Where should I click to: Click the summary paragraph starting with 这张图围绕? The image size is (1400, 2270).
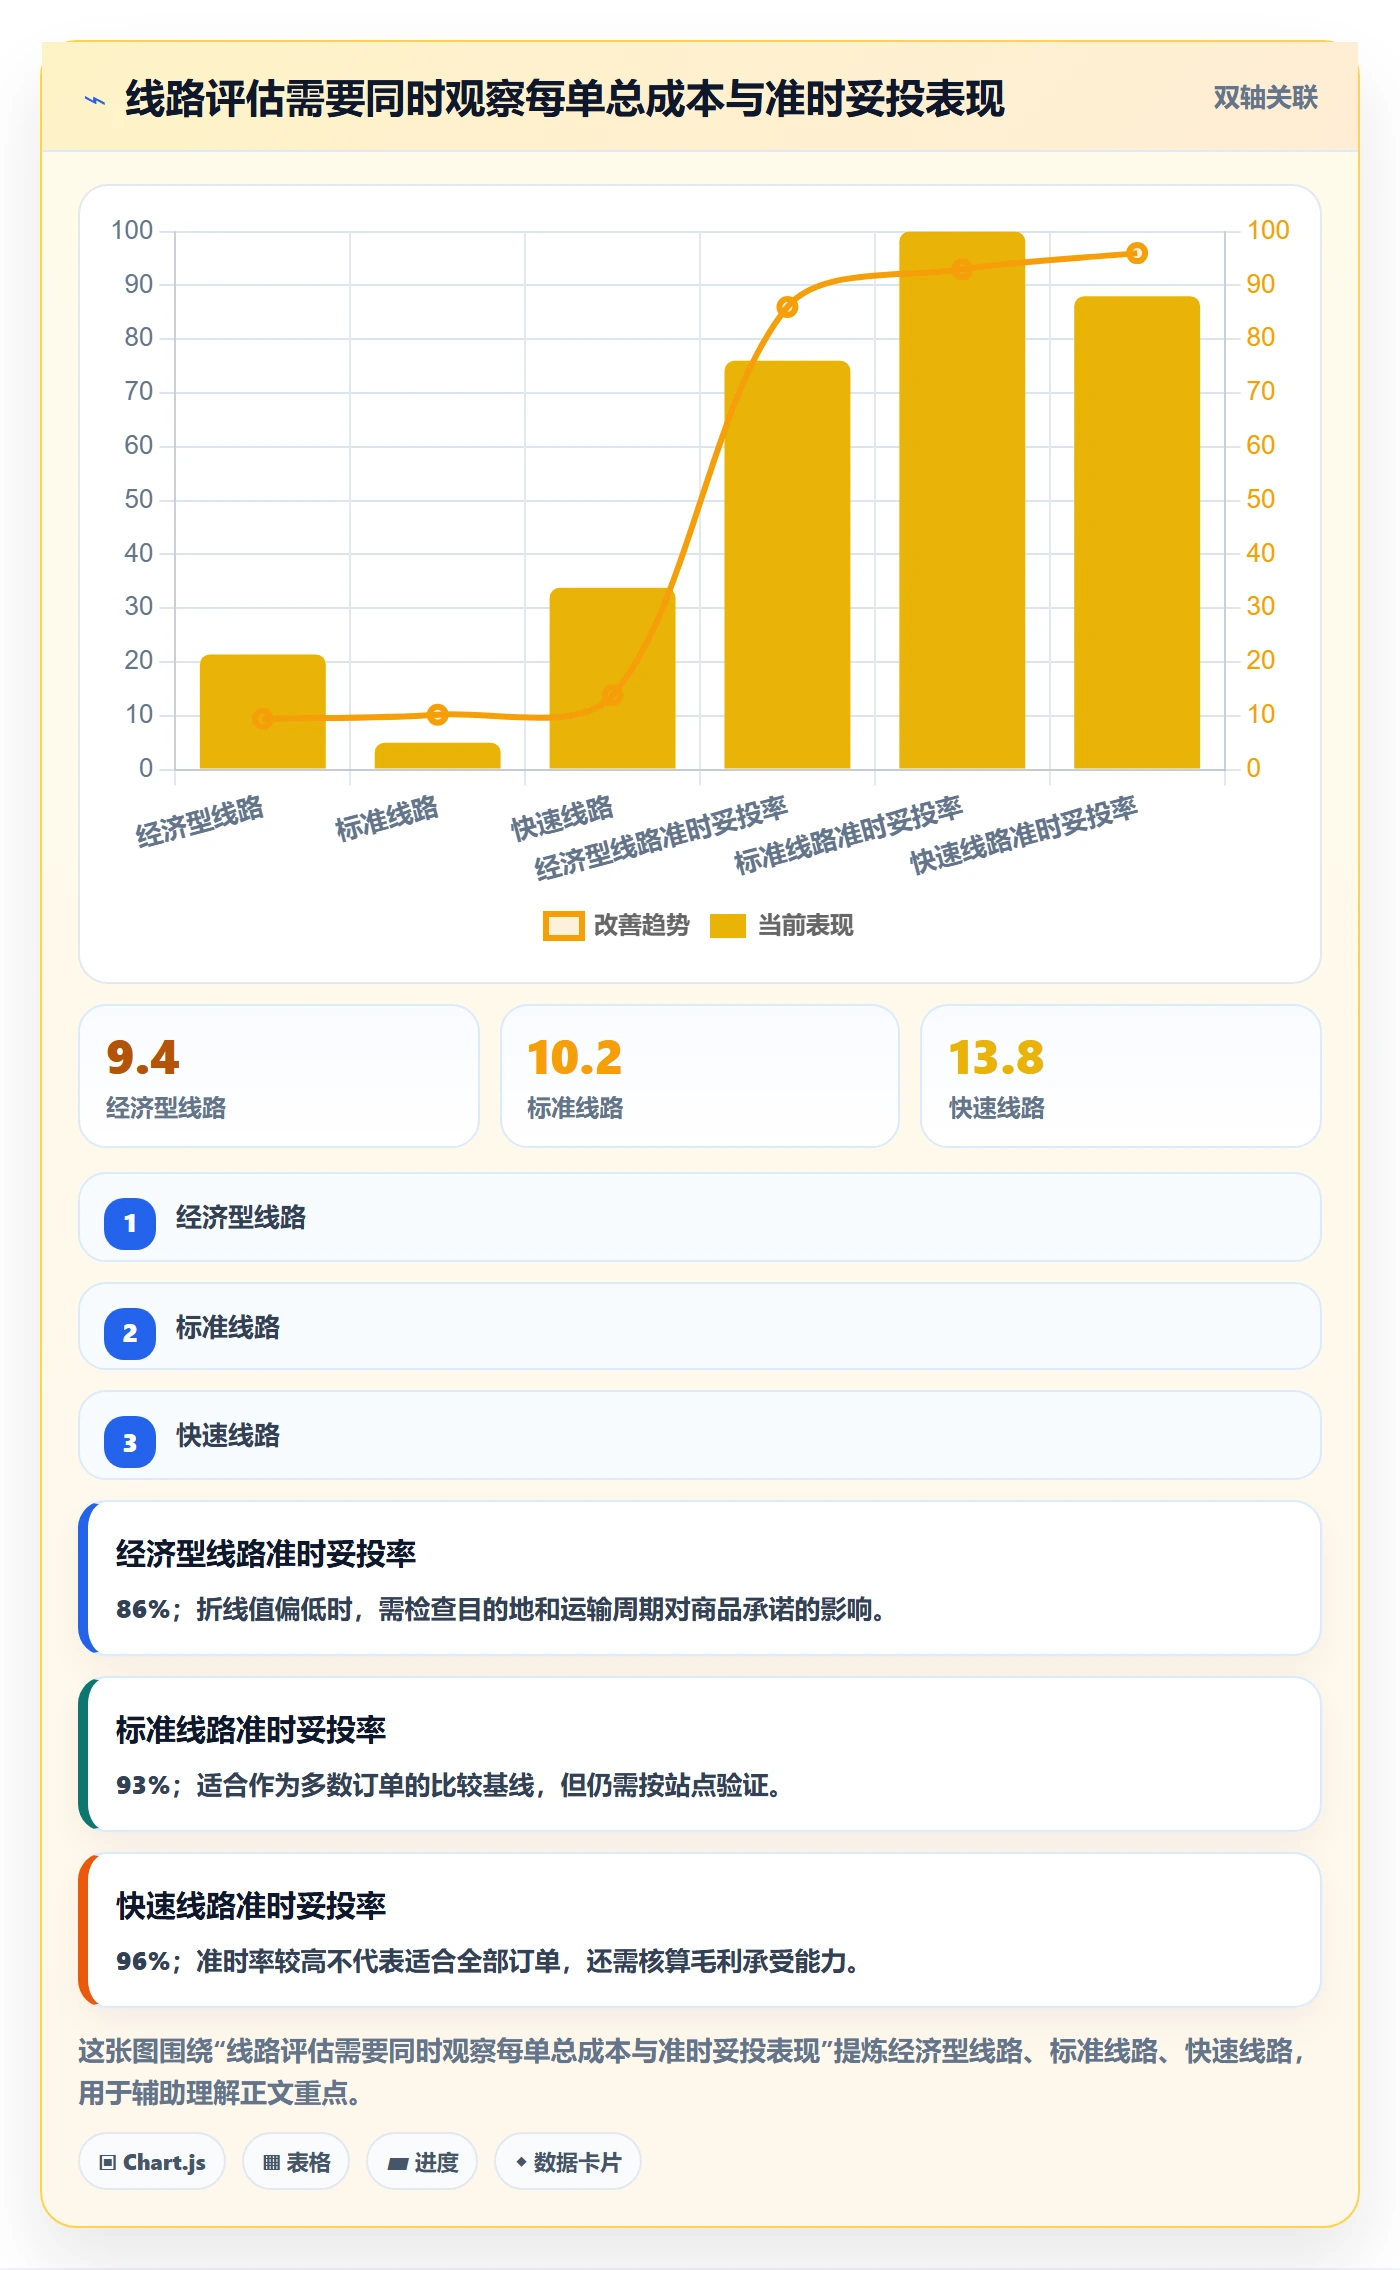tap(692, 2072)
